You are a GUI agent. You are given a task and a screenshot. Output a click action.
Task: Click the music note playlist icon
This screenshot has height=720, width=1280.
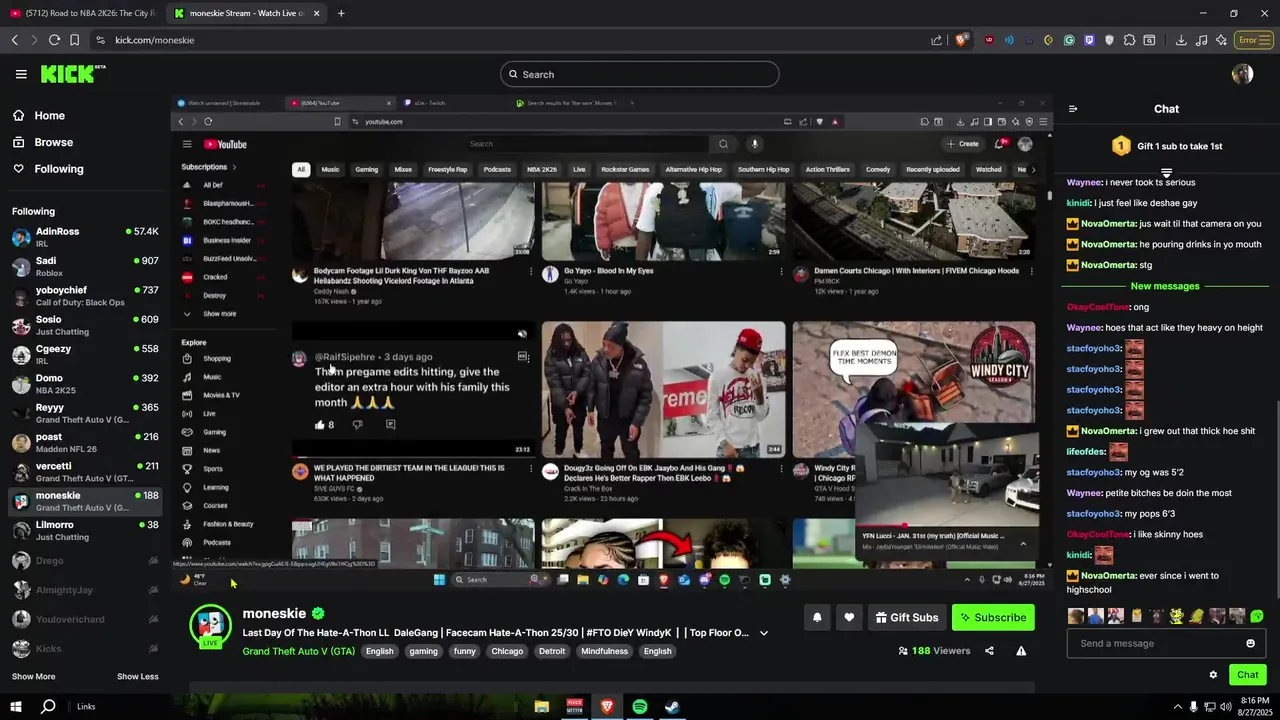coord(1201,40)
